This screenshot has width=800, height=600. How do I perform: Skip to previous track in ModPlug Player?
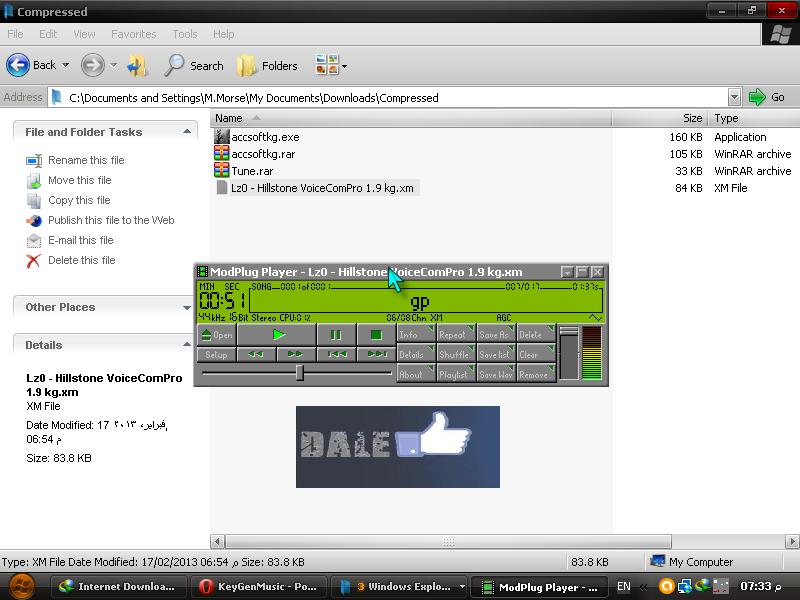(x=336, y=354)
